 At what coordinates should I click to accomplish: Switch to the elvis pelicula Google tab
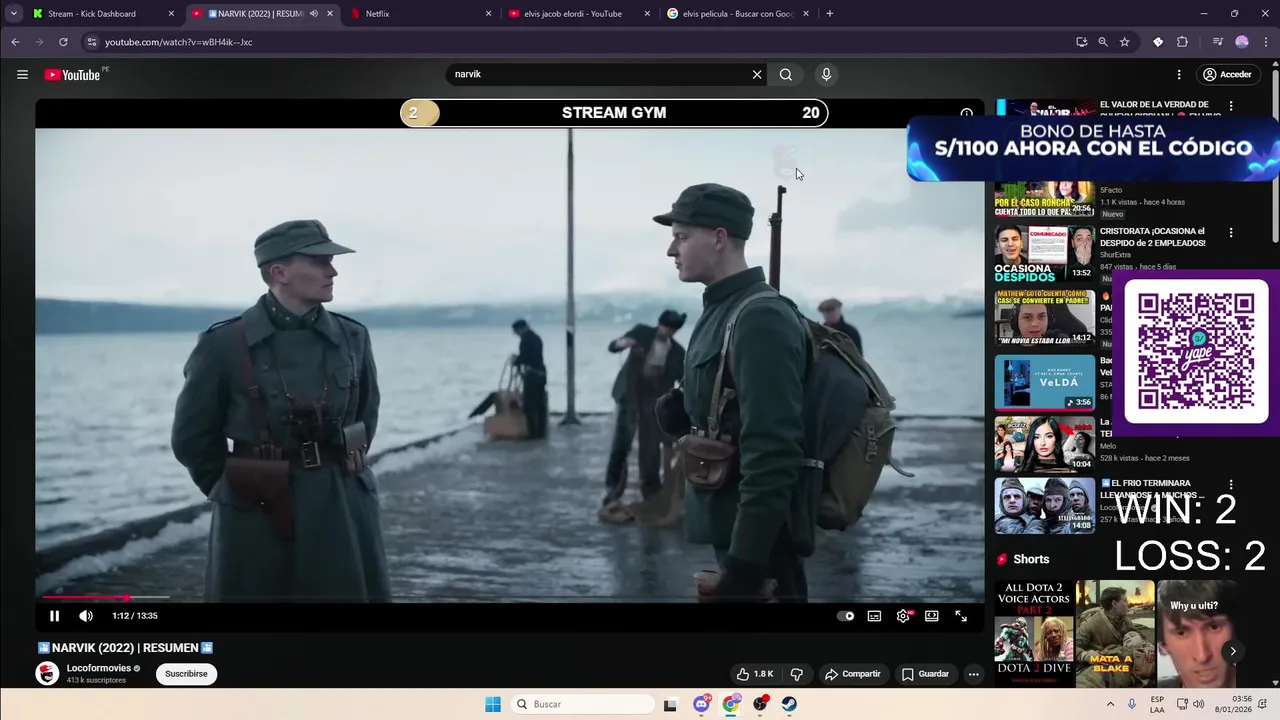coord(738,14)
